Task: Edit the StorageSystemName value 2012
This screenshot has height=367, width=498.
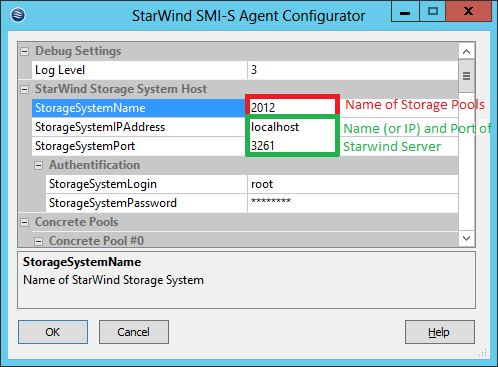Action: click(292, 108)
